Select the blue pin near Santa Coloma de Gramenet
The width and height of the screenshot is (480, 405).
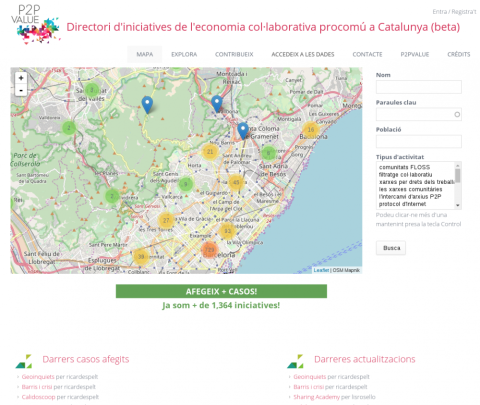(243, 131)
